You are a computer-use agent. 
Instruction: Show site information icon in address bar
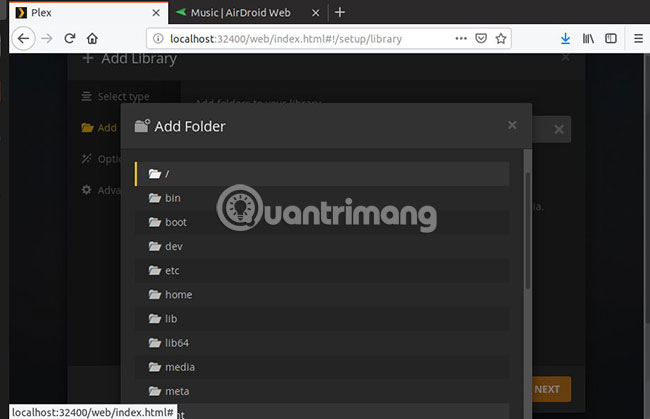(158, 39)
